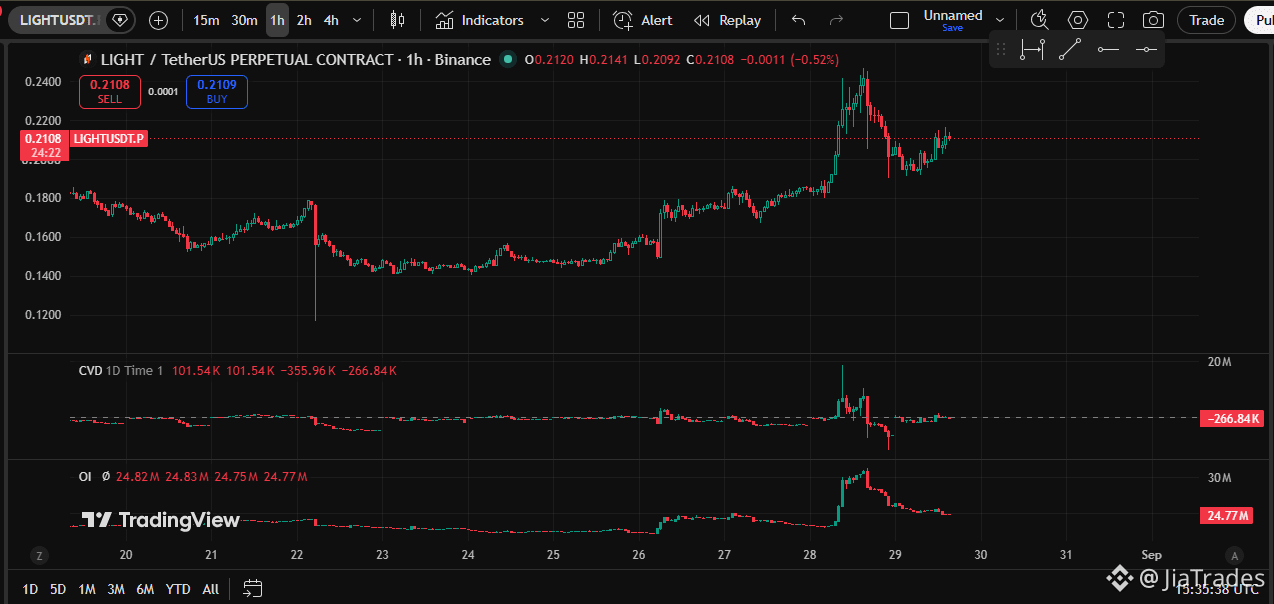Set date range to 6M
The height and width of the screenshot is (604, 1274).
pyautogui.click(x=145, y=589)
